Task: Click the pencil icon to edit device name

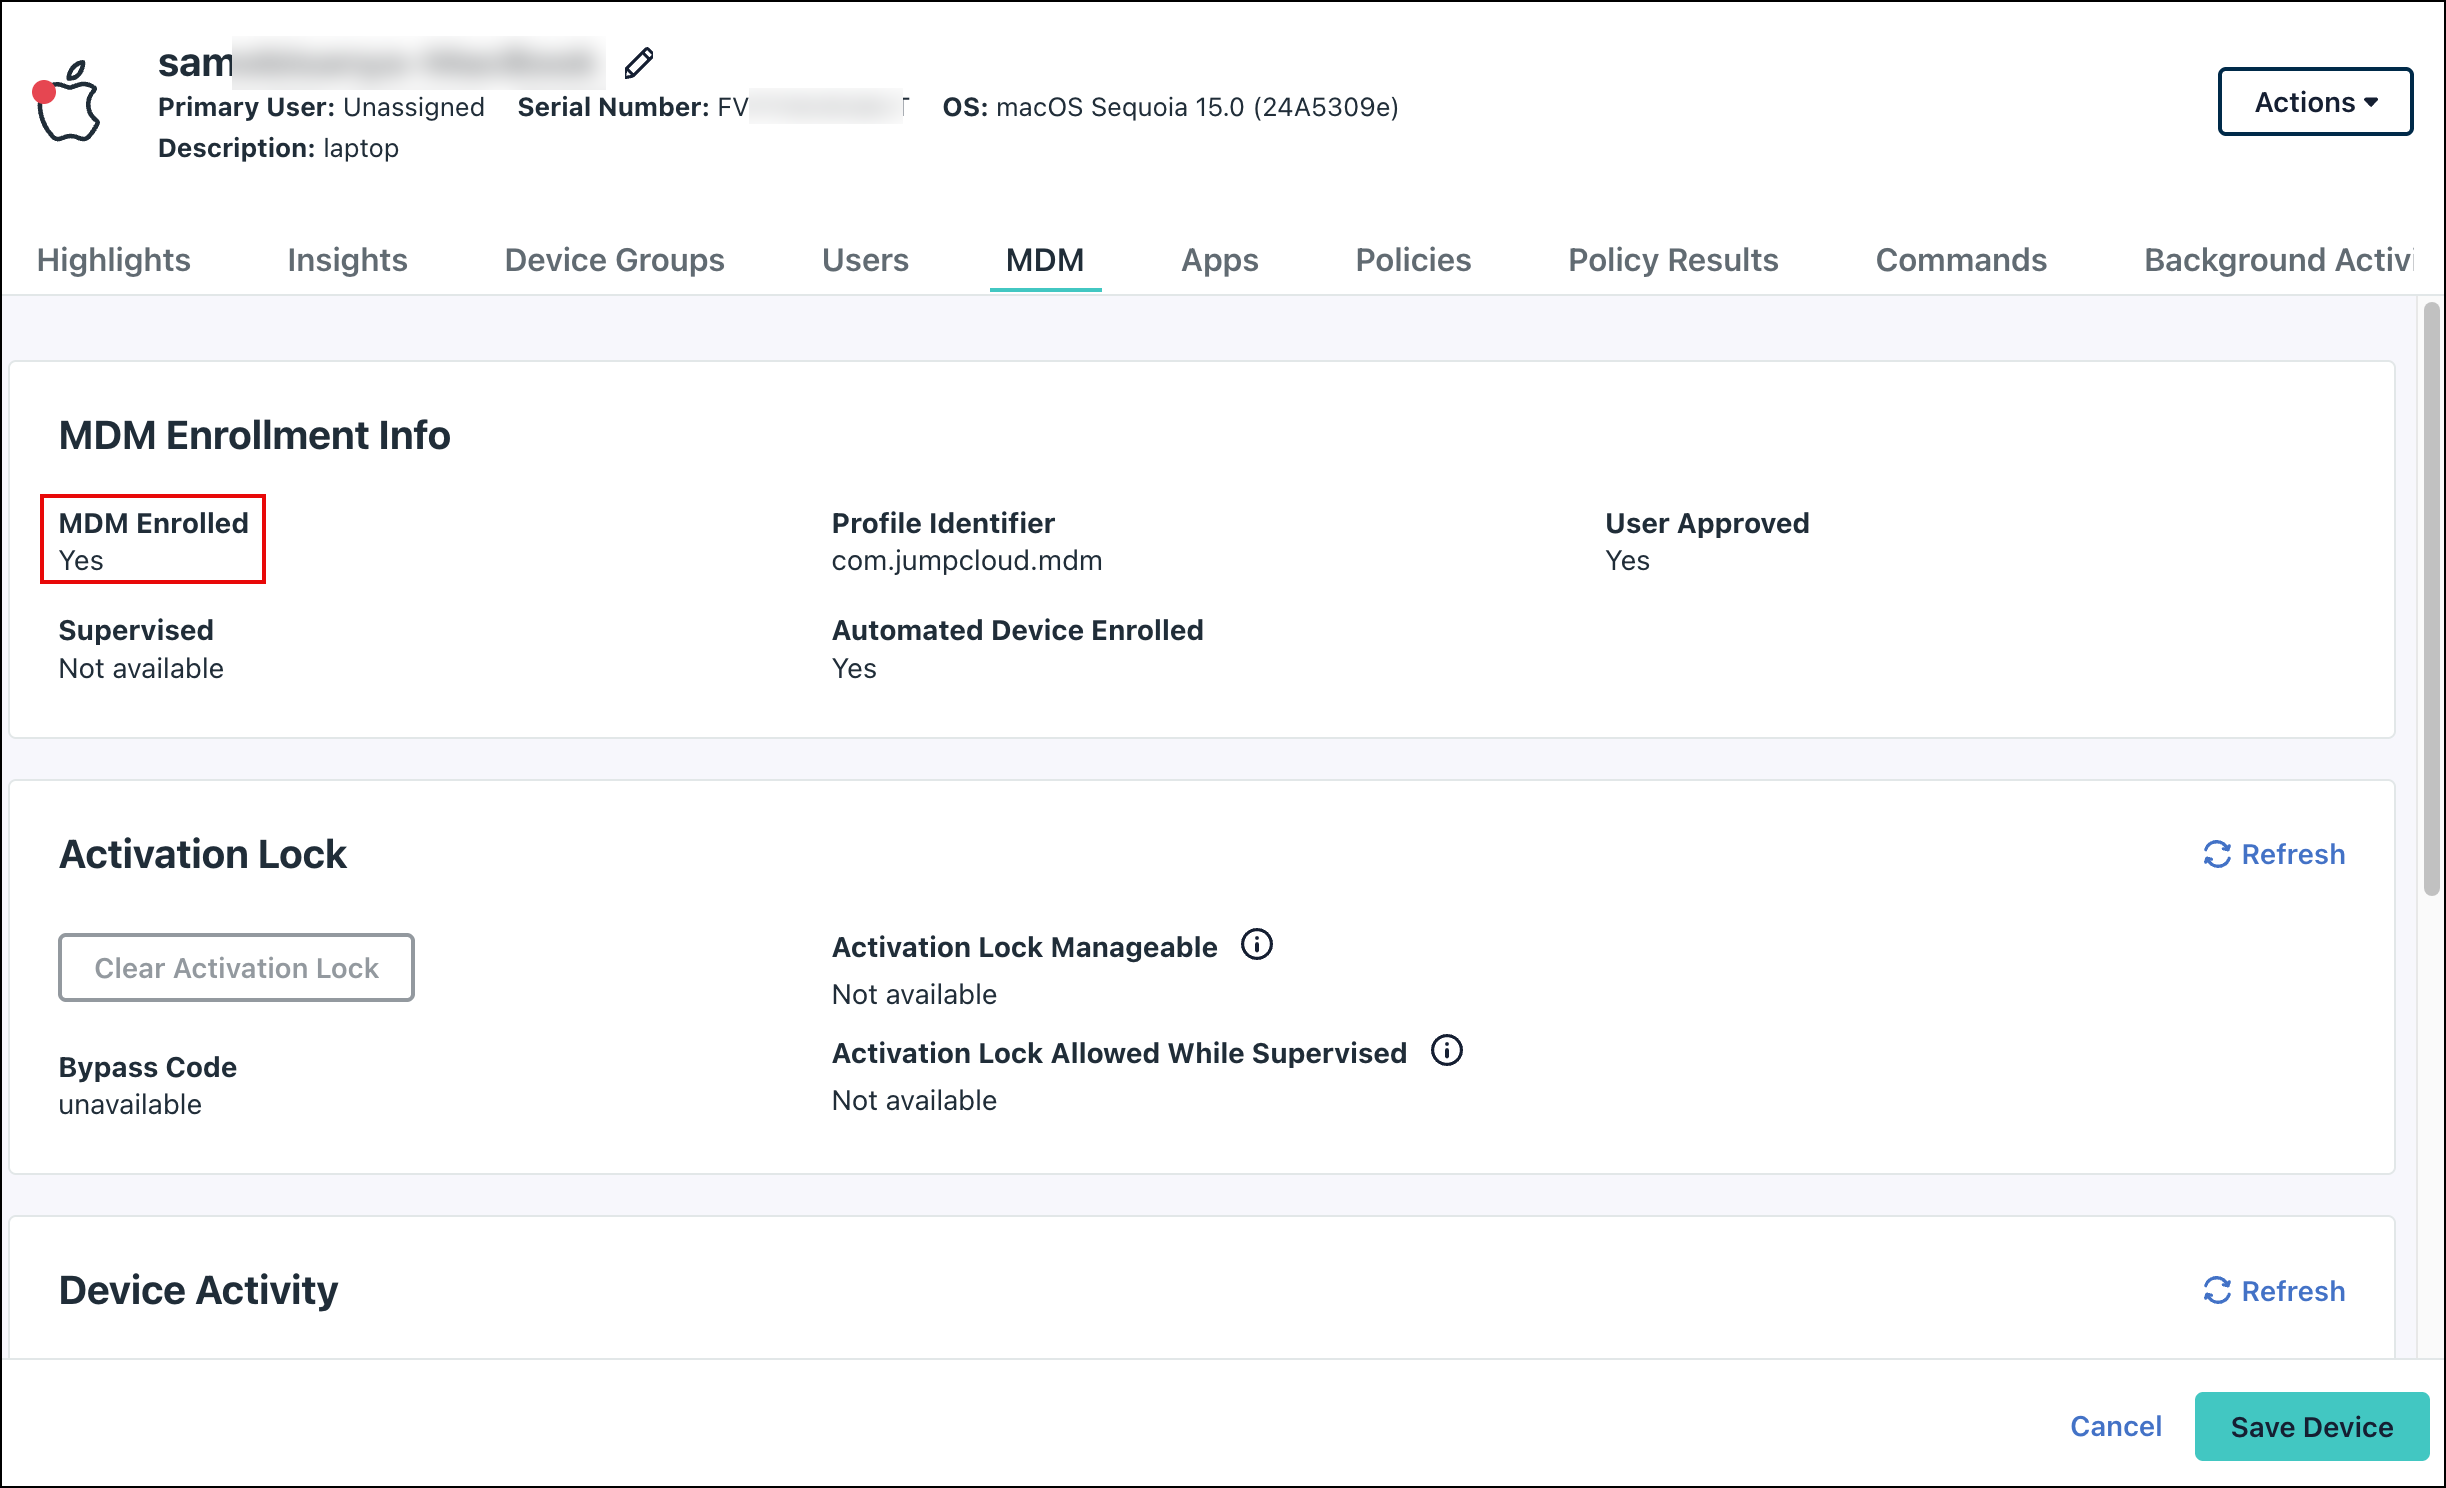Action: [638, 63]
